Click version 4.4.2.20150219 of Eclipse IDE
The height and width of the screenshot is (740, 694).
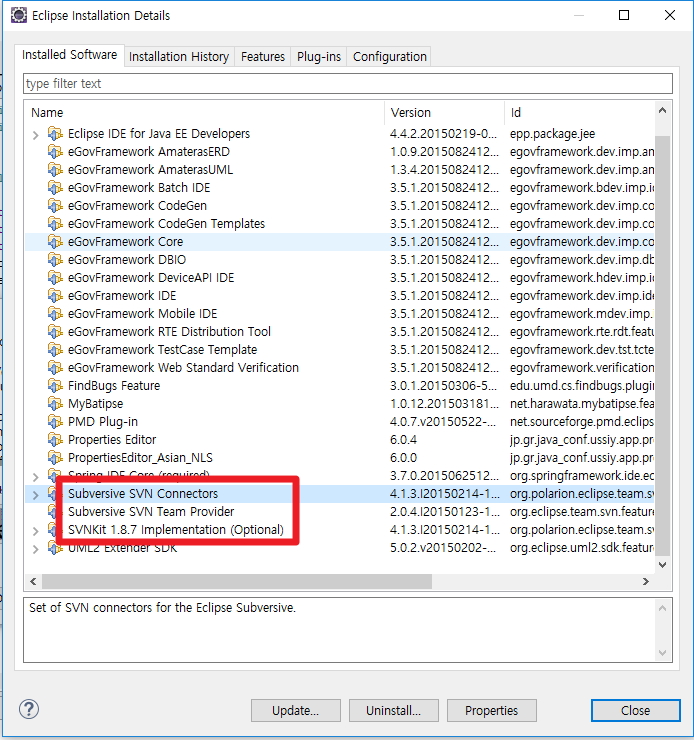click(x=443, y=134)
